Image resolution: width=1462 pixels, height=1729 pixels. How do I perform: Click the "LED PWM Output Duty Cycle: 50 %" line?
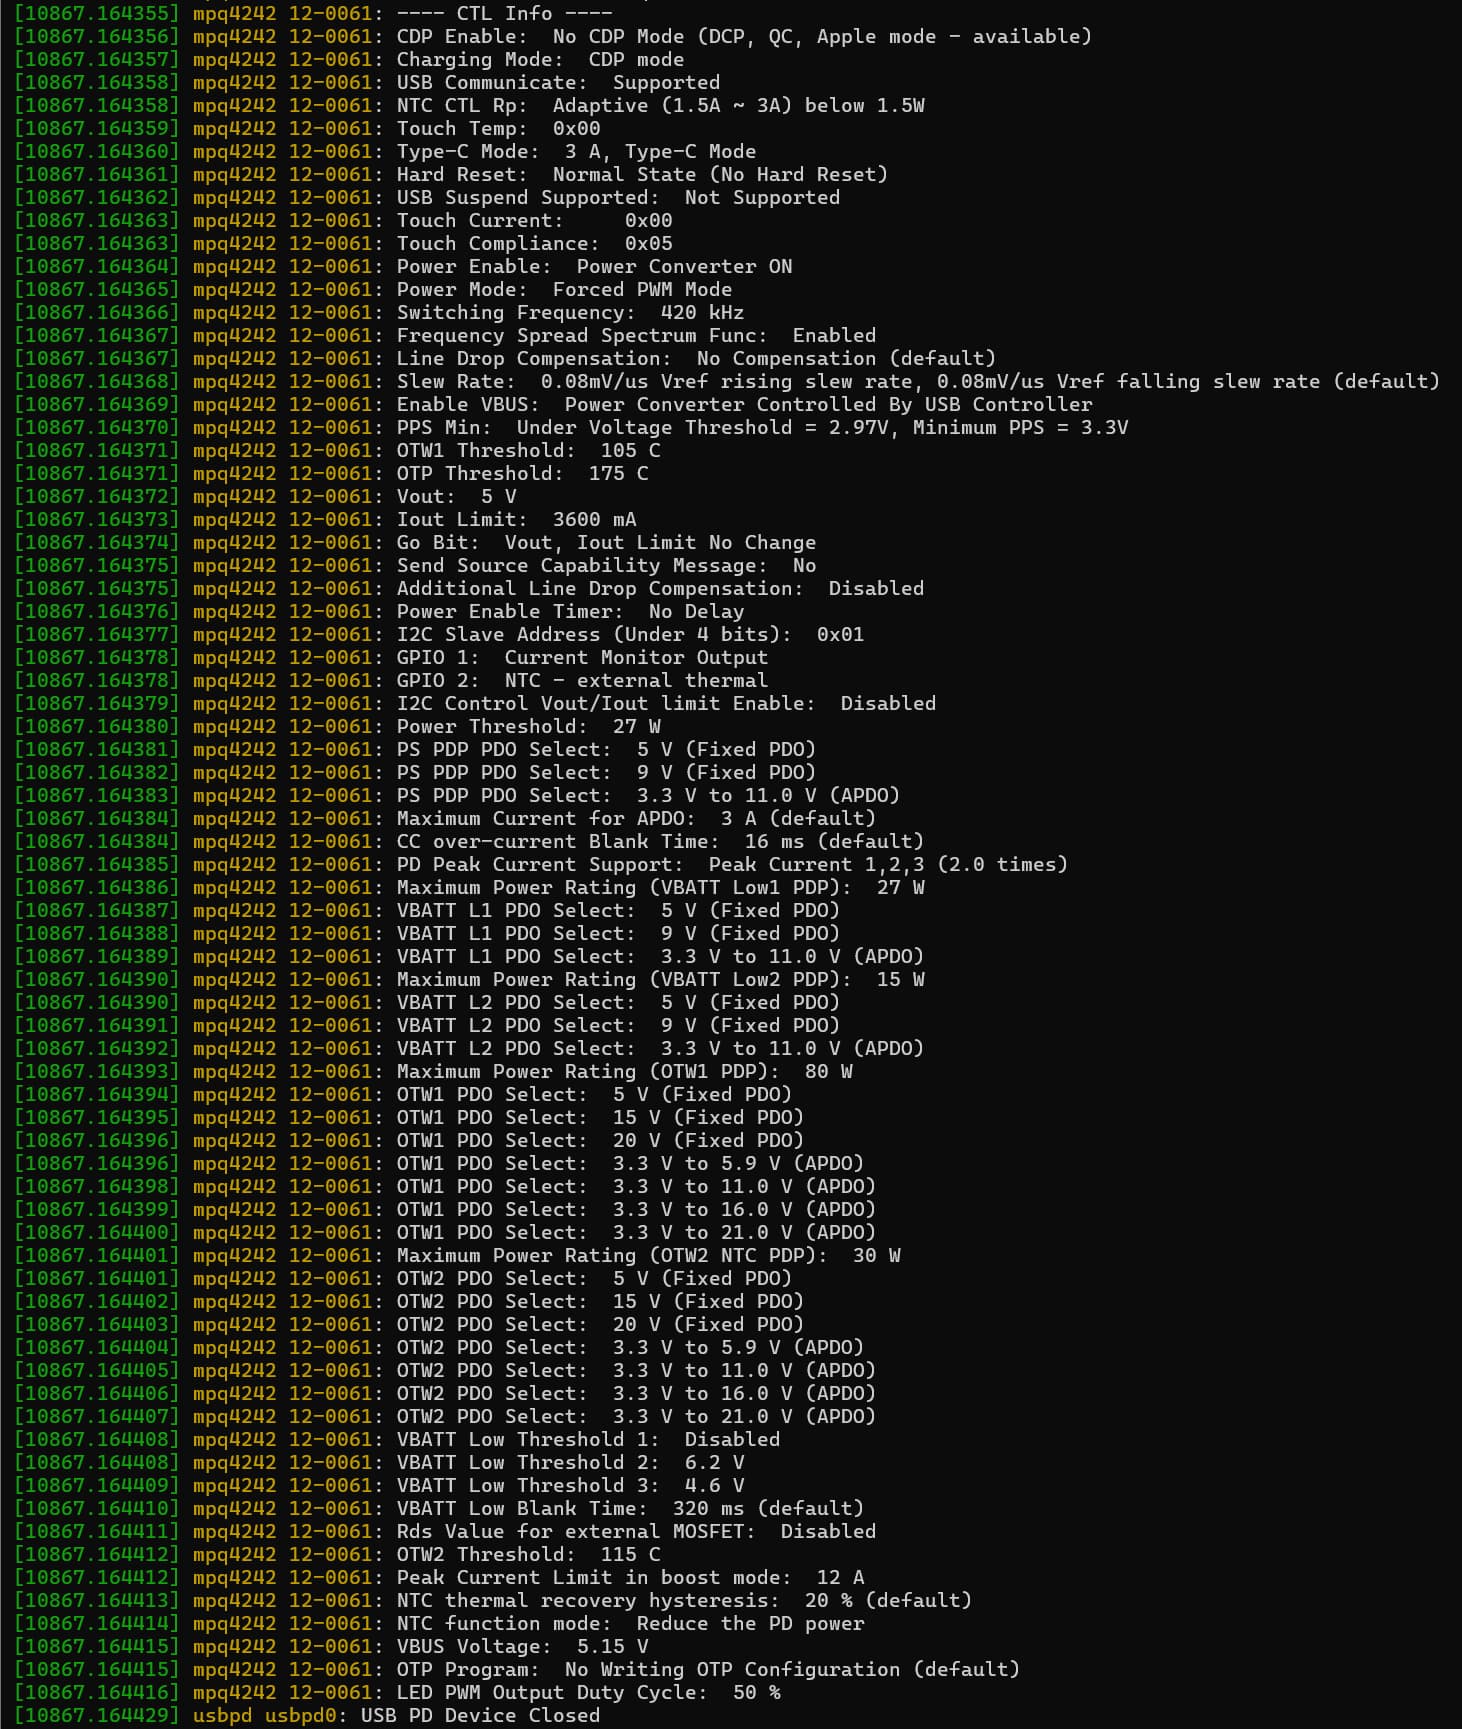pos(588,1692)
